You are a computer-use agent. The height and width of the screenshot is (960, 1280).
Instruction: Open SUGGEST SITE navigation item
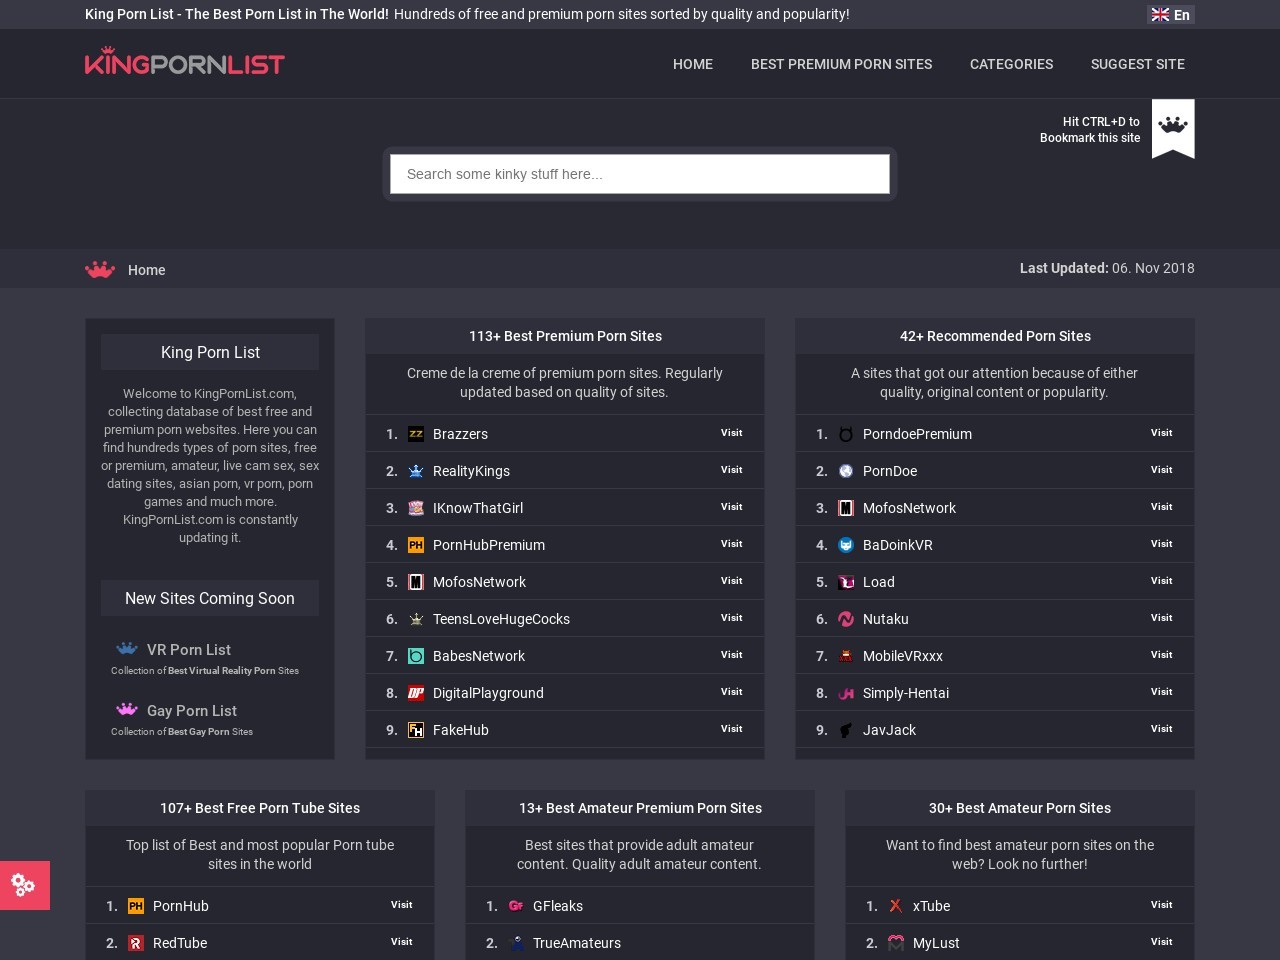click(x=1138, y=64)
